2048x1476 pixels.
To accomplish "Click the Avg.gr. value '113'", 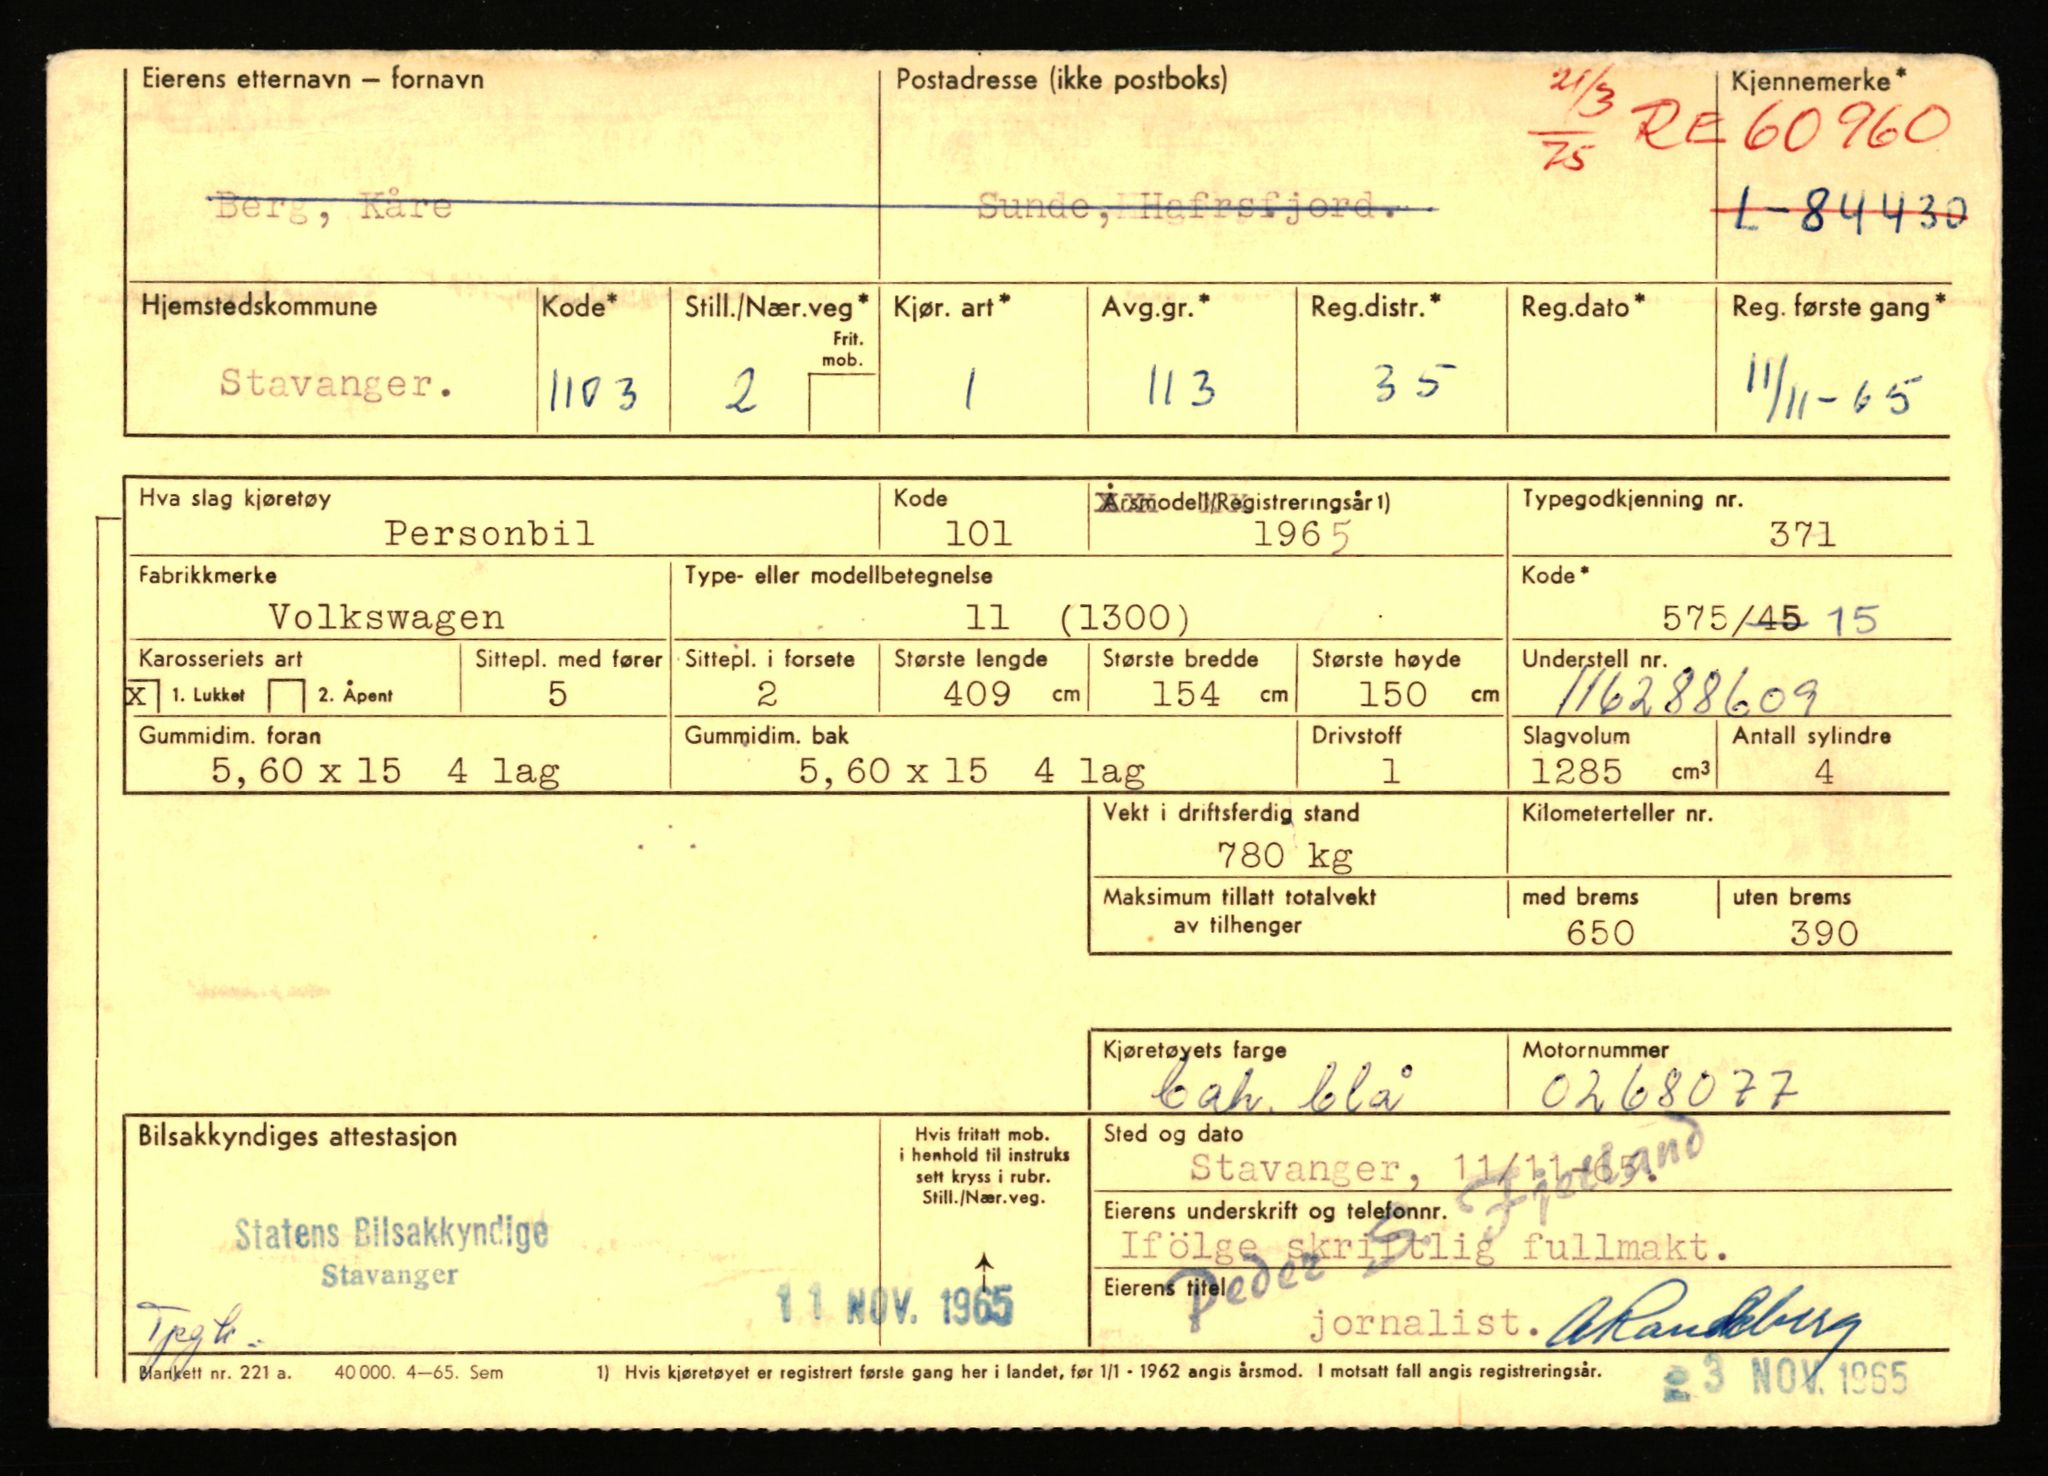I will pyautogui.click(x=1180, y=388).
